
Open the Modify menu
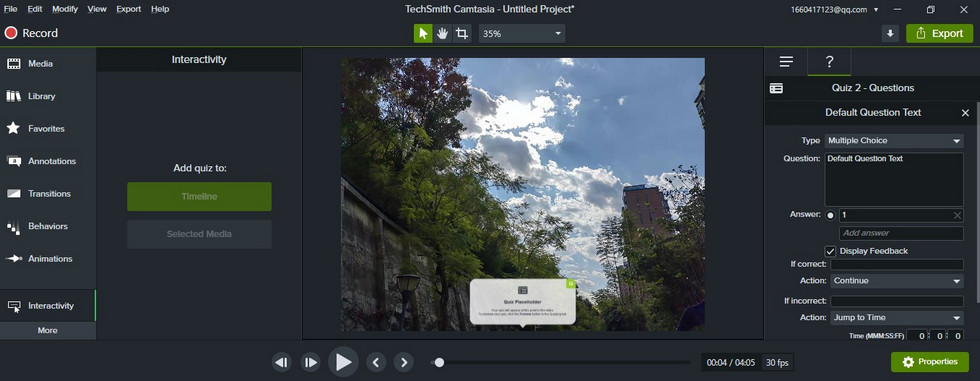pyautogui.click(x=65, y=9)
